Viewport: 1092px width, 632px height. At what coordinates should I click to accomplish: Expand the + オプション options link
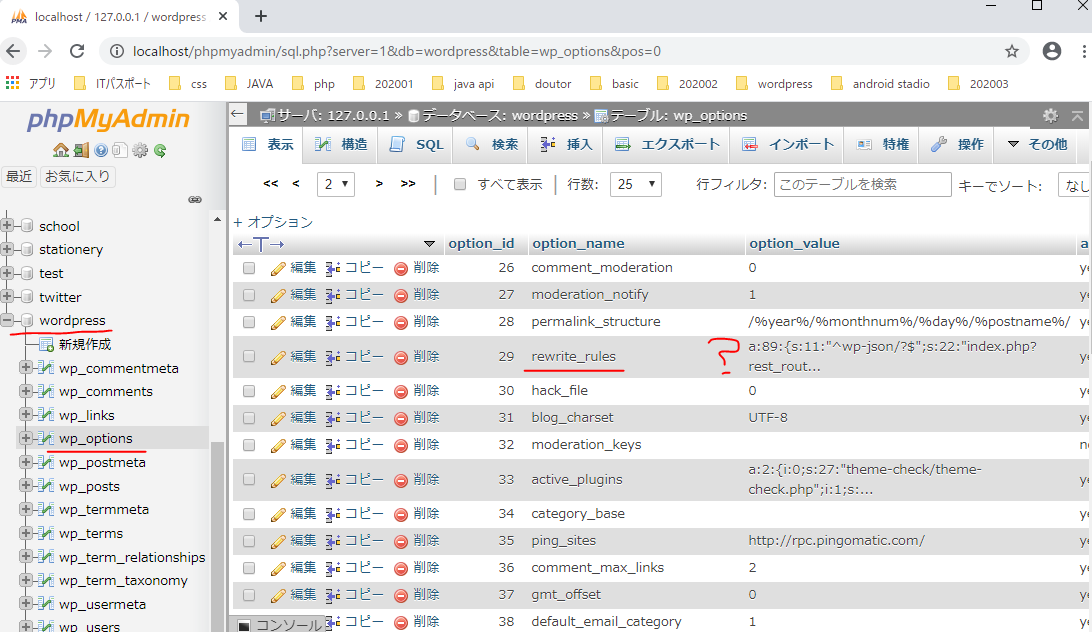tap(273, 222)
